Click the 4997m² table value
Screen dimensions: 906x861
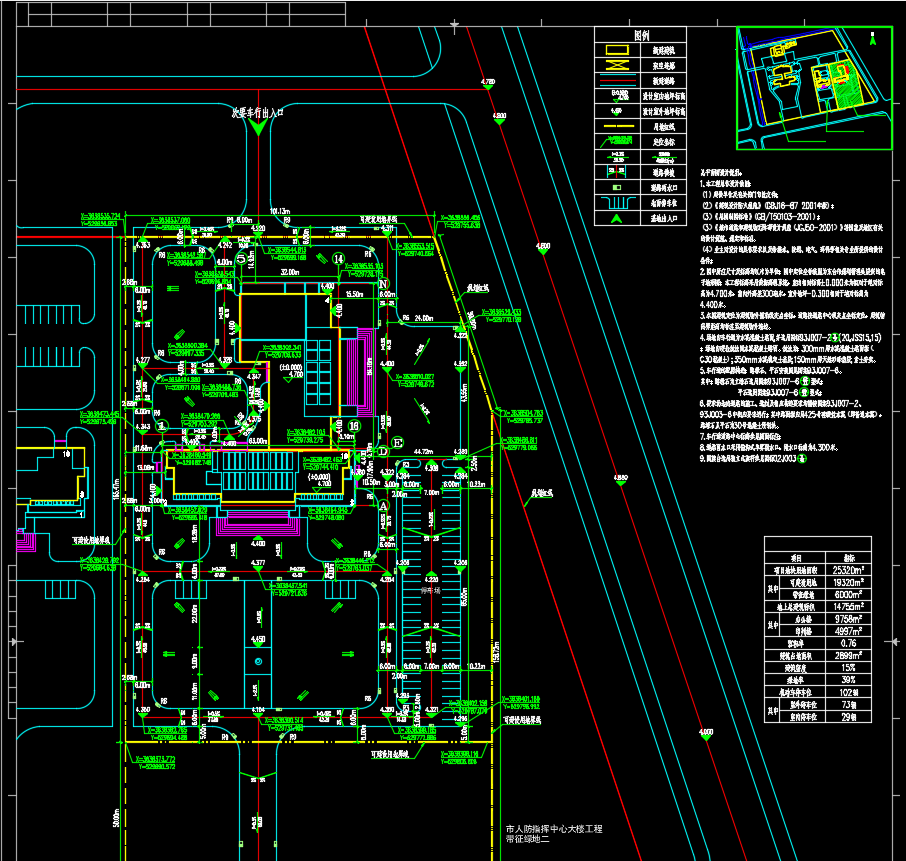coord(848,631)
